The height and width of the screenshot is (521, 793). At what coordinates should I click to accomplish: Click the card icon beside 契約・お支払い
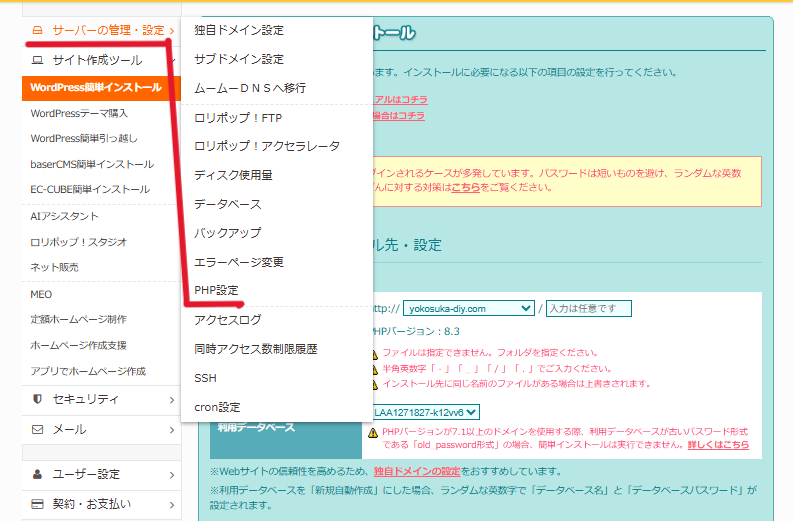click(x=37, y=504)
